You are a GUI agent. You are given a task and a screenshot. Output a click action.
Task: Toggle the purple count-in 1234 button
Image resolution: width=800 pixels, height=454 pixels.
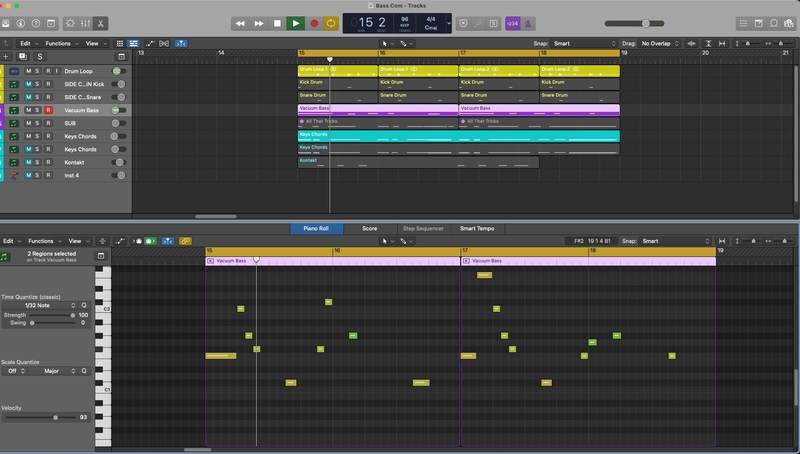512,23
